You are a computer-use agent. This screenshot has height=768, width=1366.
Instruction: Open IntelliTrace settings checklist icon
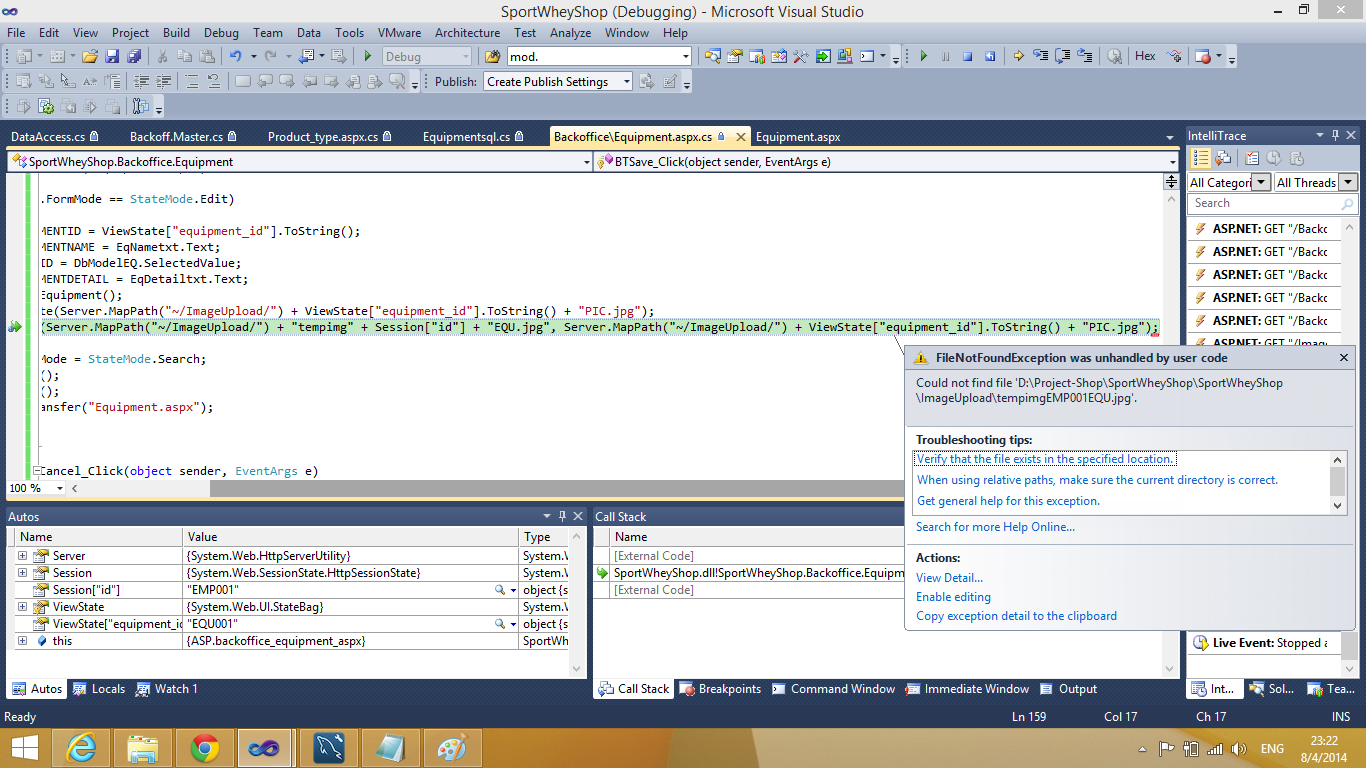coord(1252,158)
